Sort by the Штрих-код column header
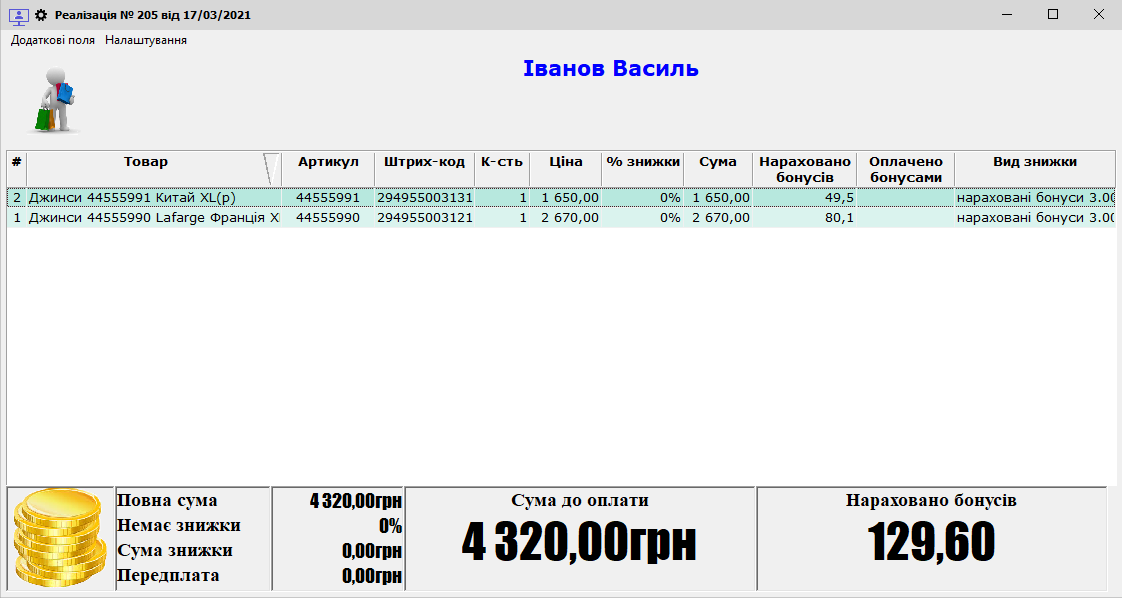The height and width of the screenshot is (598, 1122). coord(424,162)
